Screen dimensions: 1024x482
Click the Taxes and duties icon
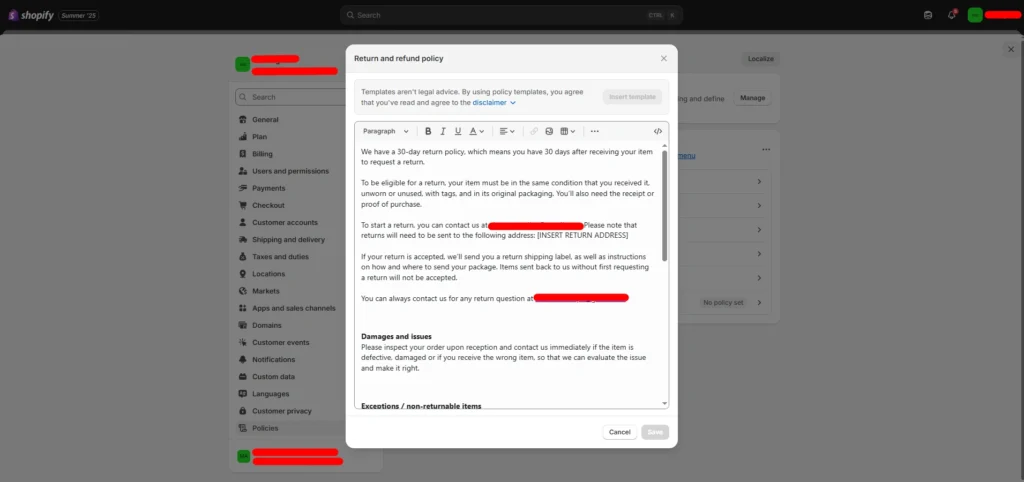243,257
